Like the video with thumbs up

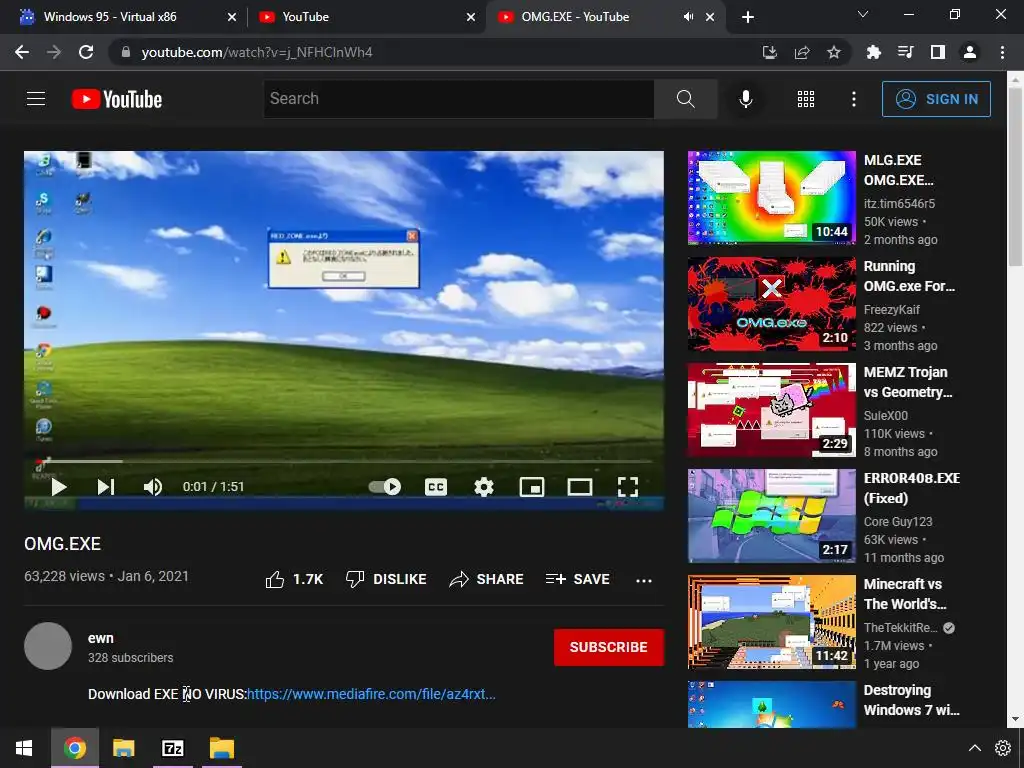294,579
